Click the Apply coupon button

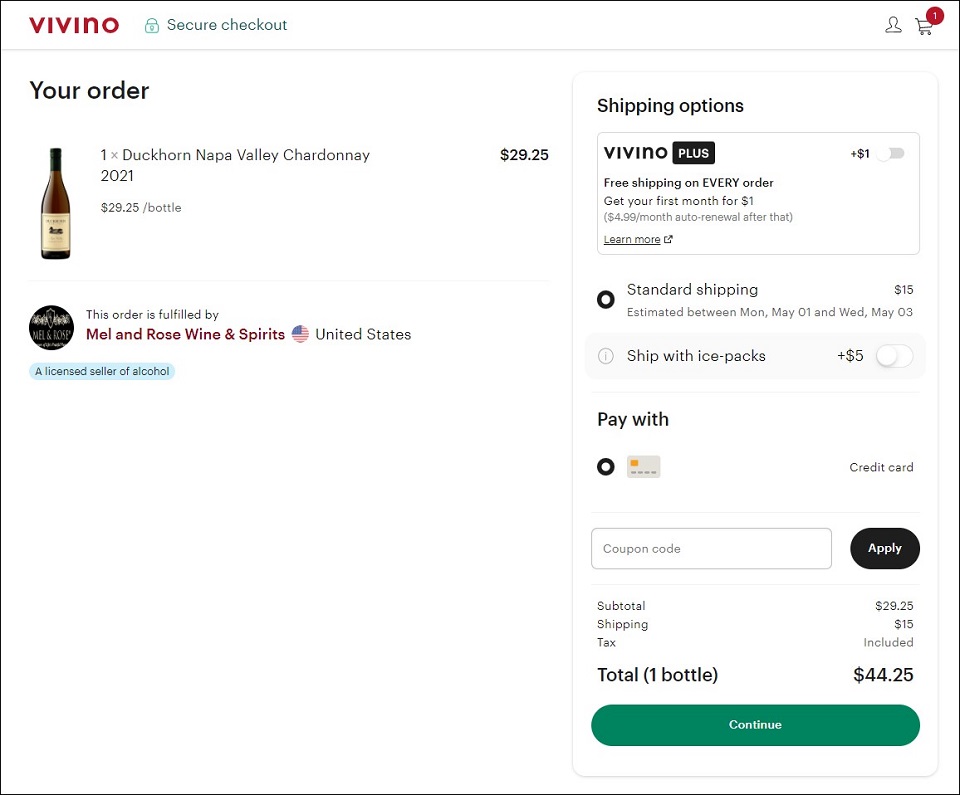[x=885, y=548]
